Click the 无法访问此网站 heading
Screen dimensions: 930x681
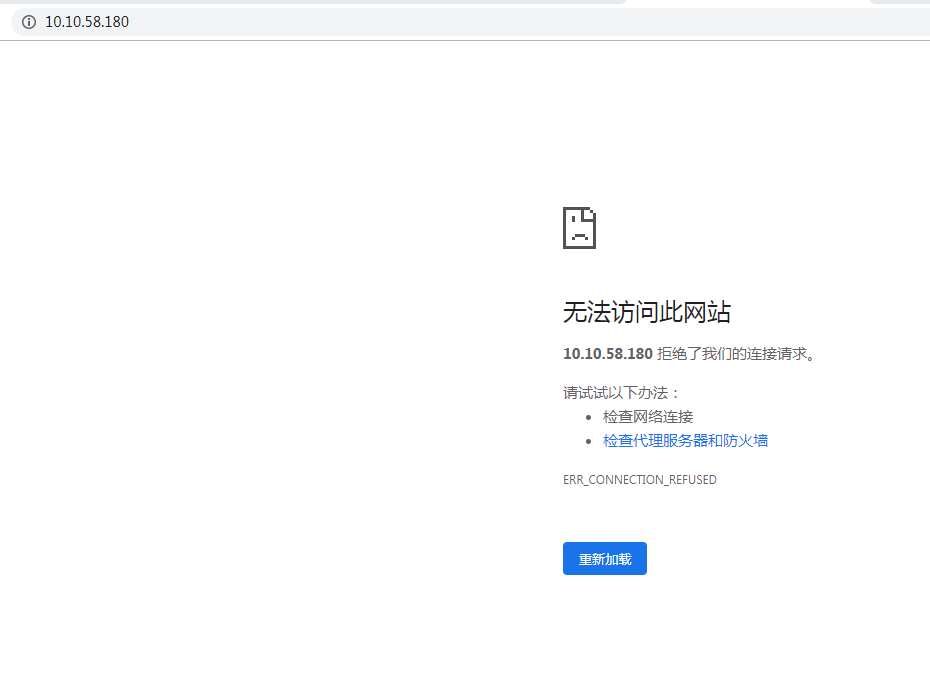pyautogui.click(x=646, y=313)
